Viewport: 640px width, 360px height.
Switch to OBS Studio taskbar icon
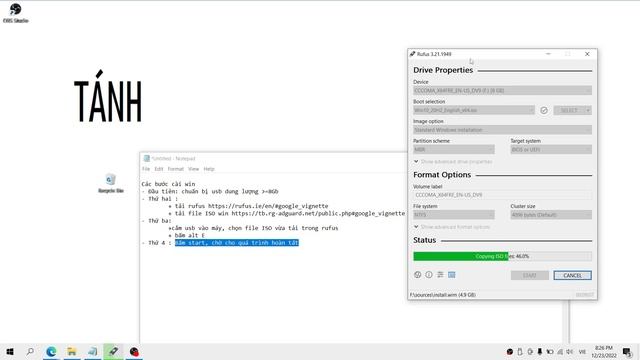134,351
